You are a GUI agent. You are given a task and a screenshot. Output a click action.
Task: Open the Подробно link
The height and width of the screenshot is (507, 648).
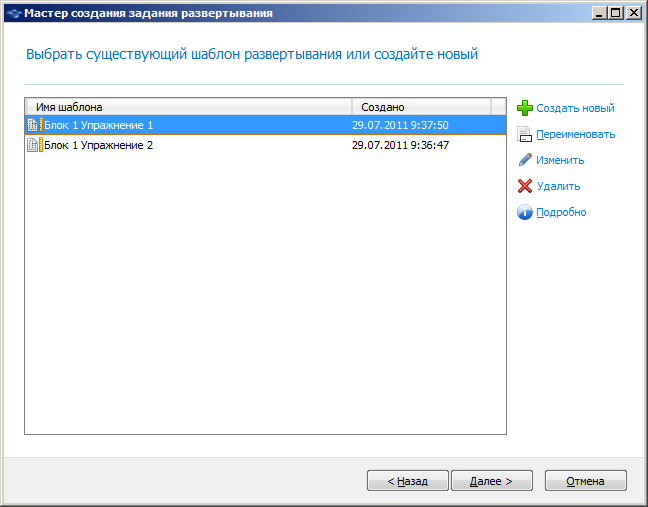(x=561, y=212)
